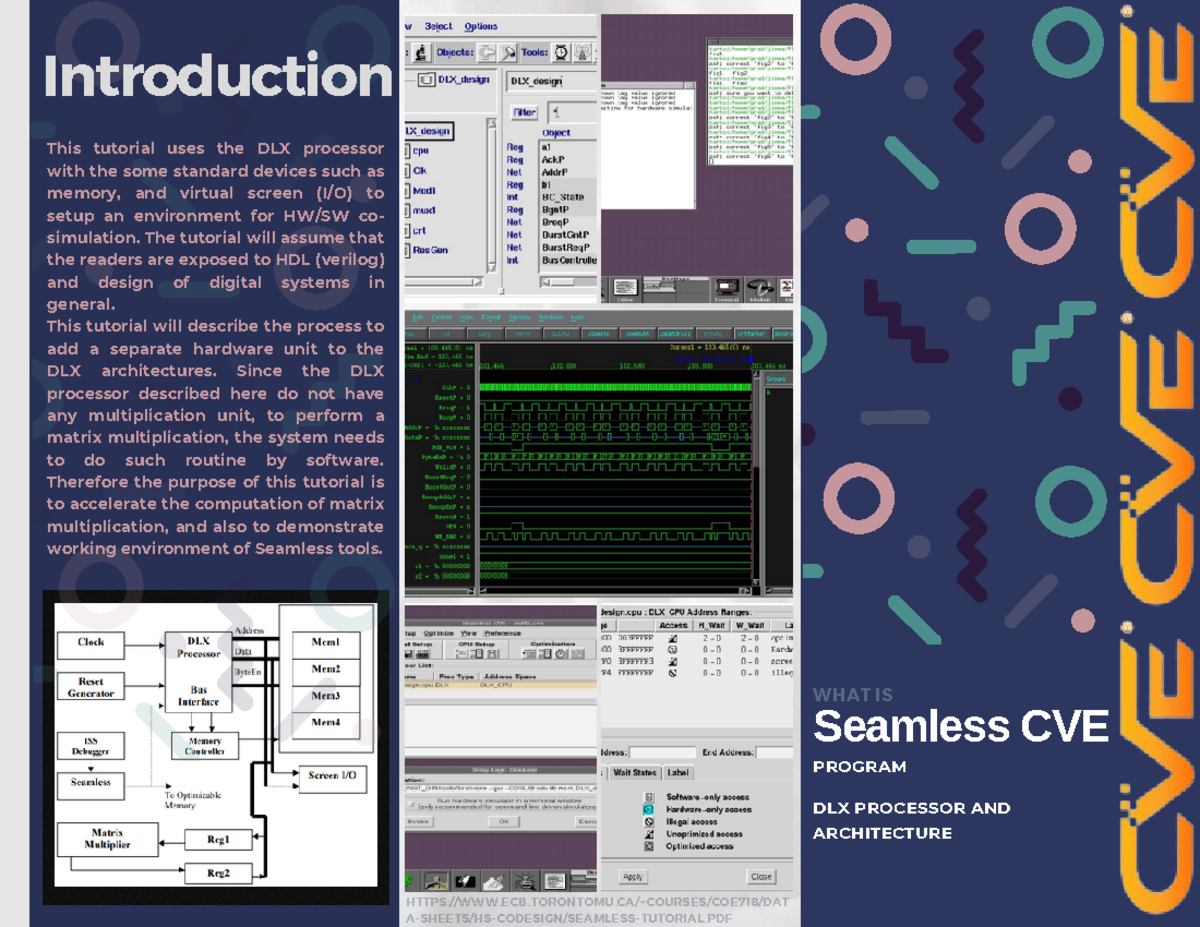
Task: Click inside the End Address input field
Action: (x=774, y=753)
